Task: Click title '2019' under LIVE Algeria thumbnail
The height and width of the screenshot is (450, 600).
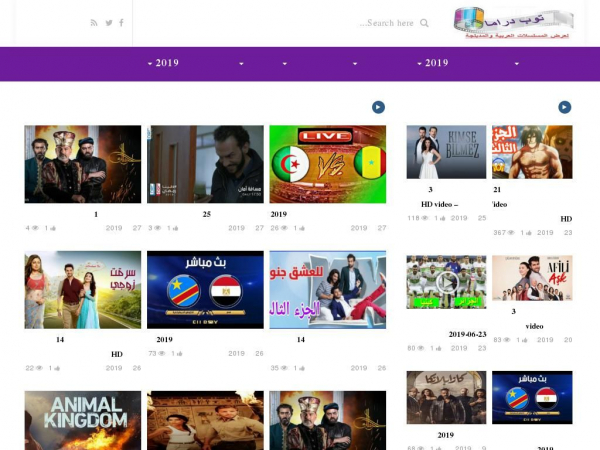Action: [x=279, y=214]
